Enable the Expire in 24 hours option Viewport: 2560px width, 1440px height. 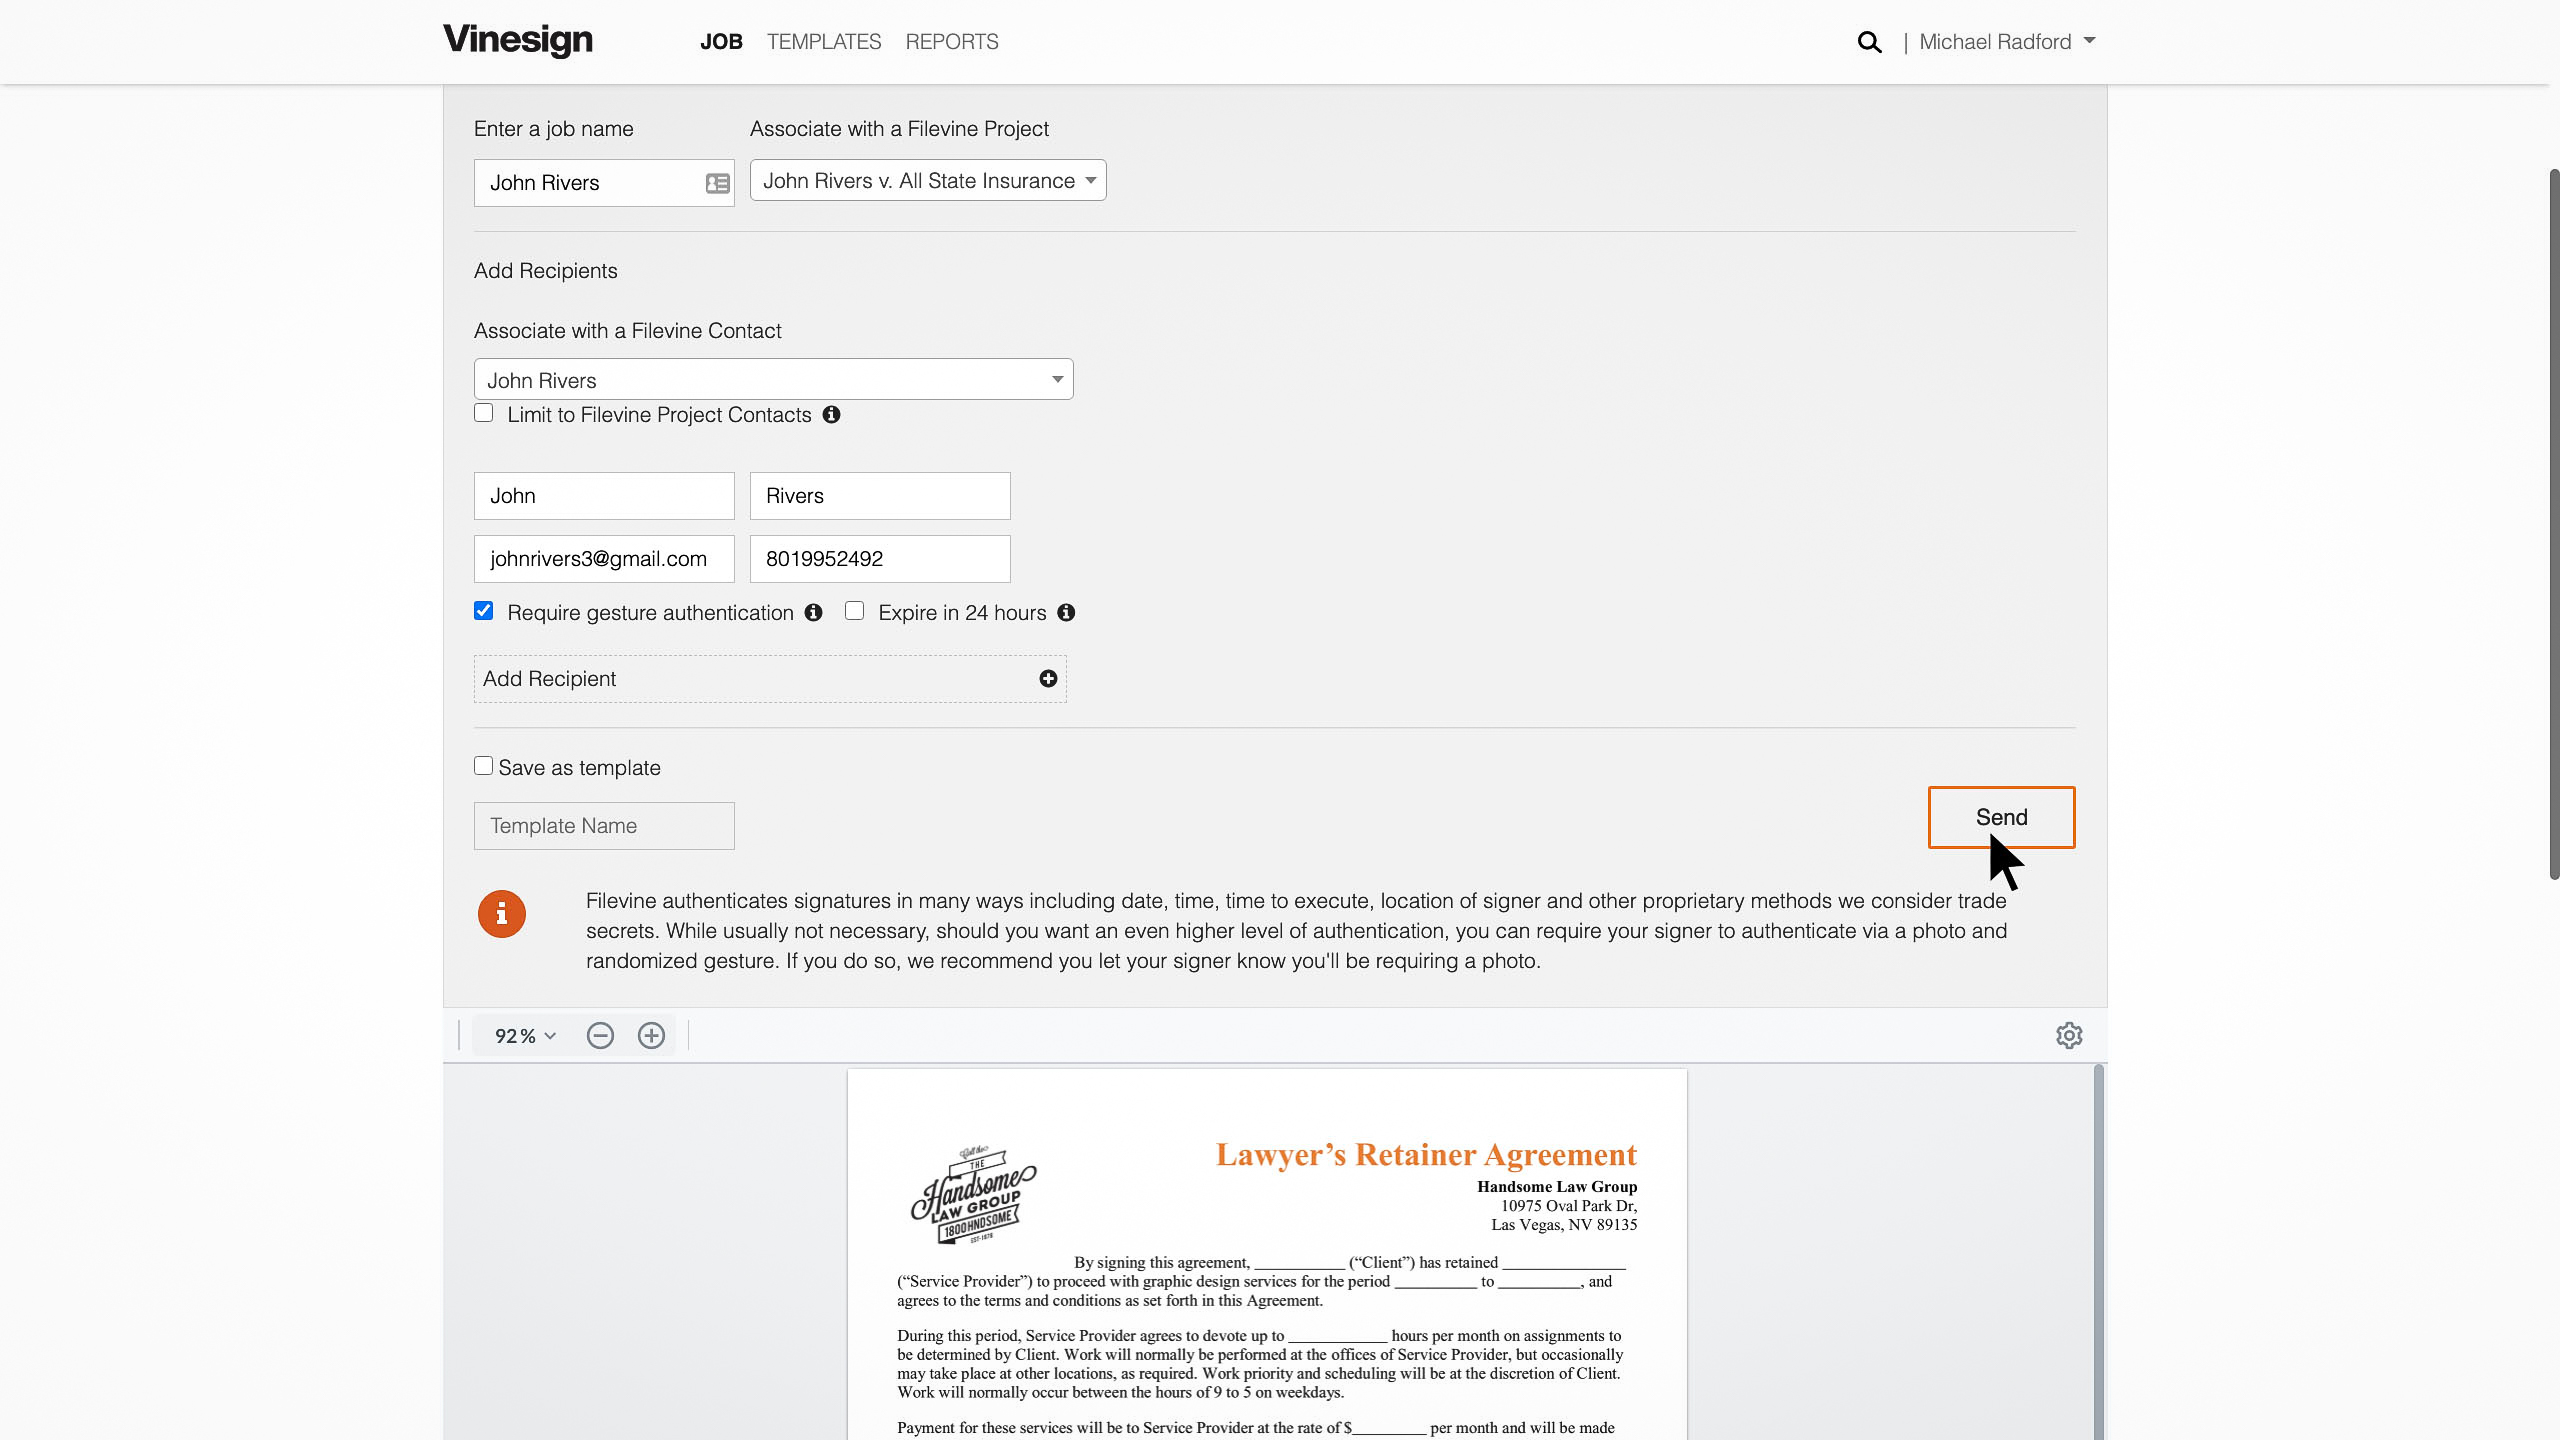pyautogui.click(x=855, y=610)
